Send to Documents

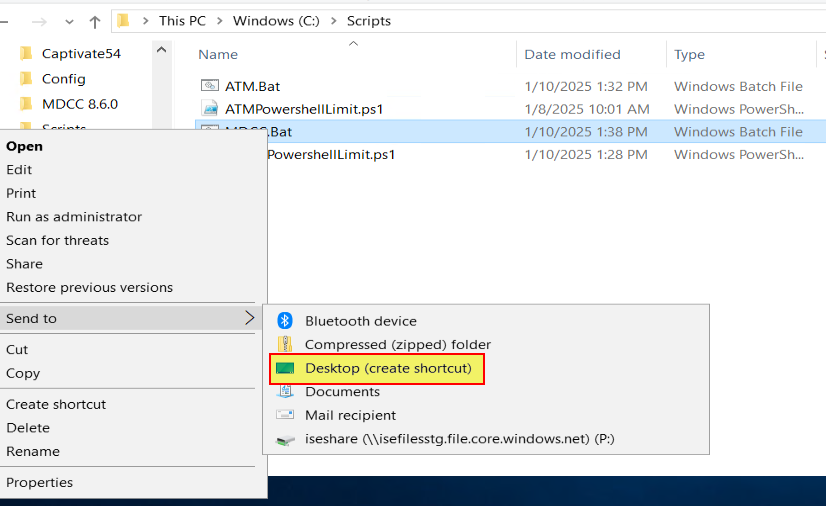point(342,392)
